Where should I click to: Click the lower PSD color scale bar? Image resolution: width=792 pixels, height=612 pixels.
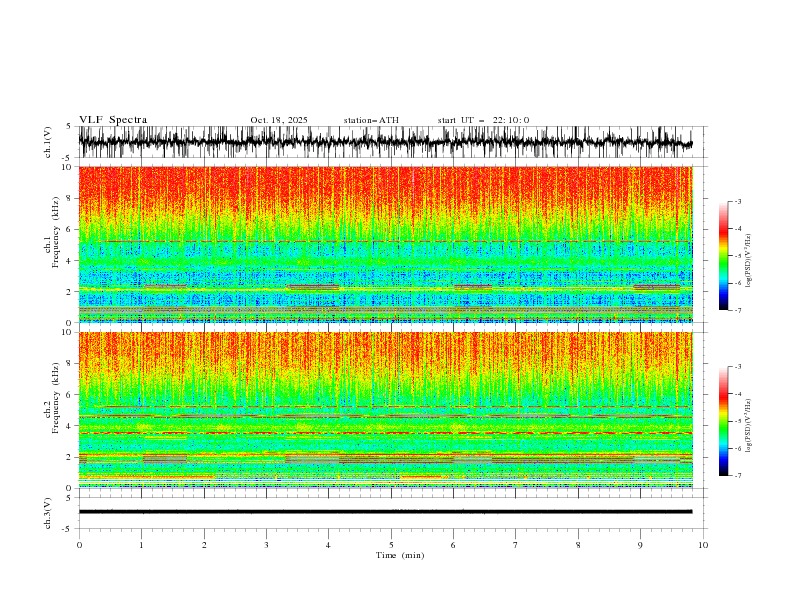(723, 421)
